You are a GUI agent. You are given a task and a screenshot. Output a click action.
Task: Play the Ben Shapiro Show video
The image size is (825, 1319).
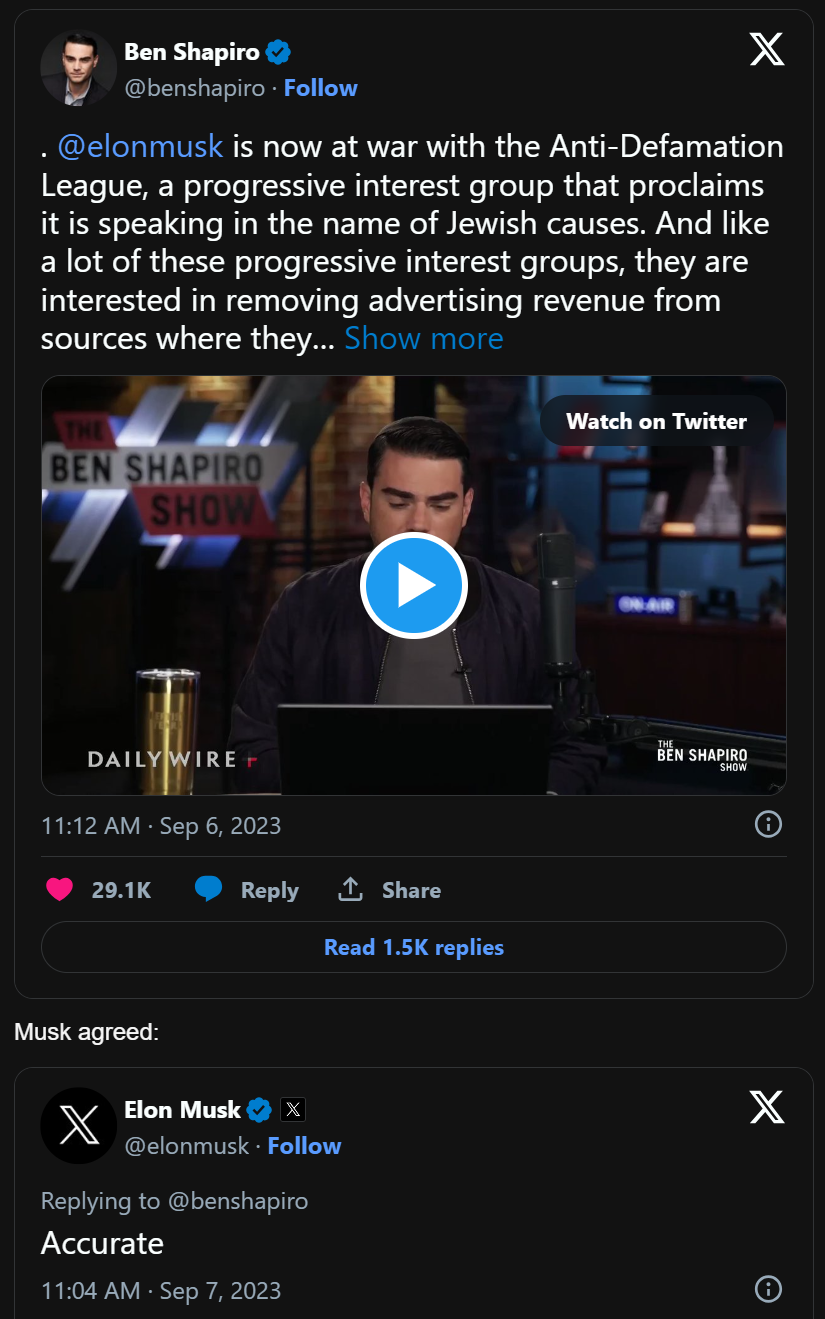coord(413,585)
